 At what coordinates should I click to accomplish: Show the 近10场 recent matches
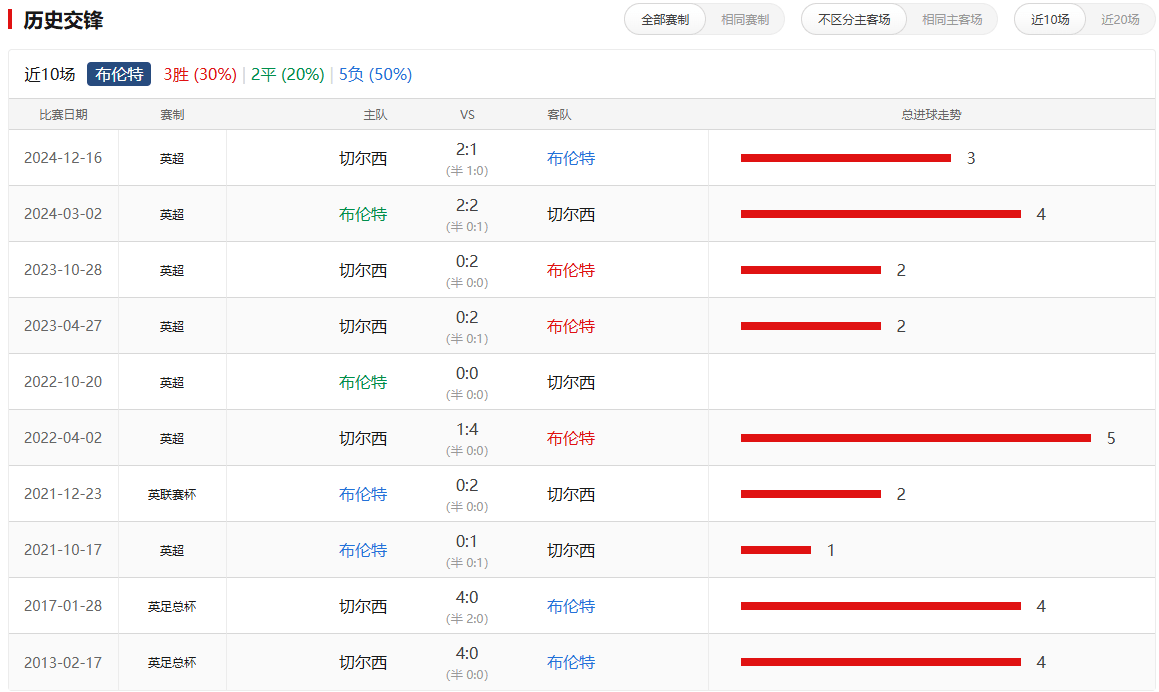point(1050,20)
